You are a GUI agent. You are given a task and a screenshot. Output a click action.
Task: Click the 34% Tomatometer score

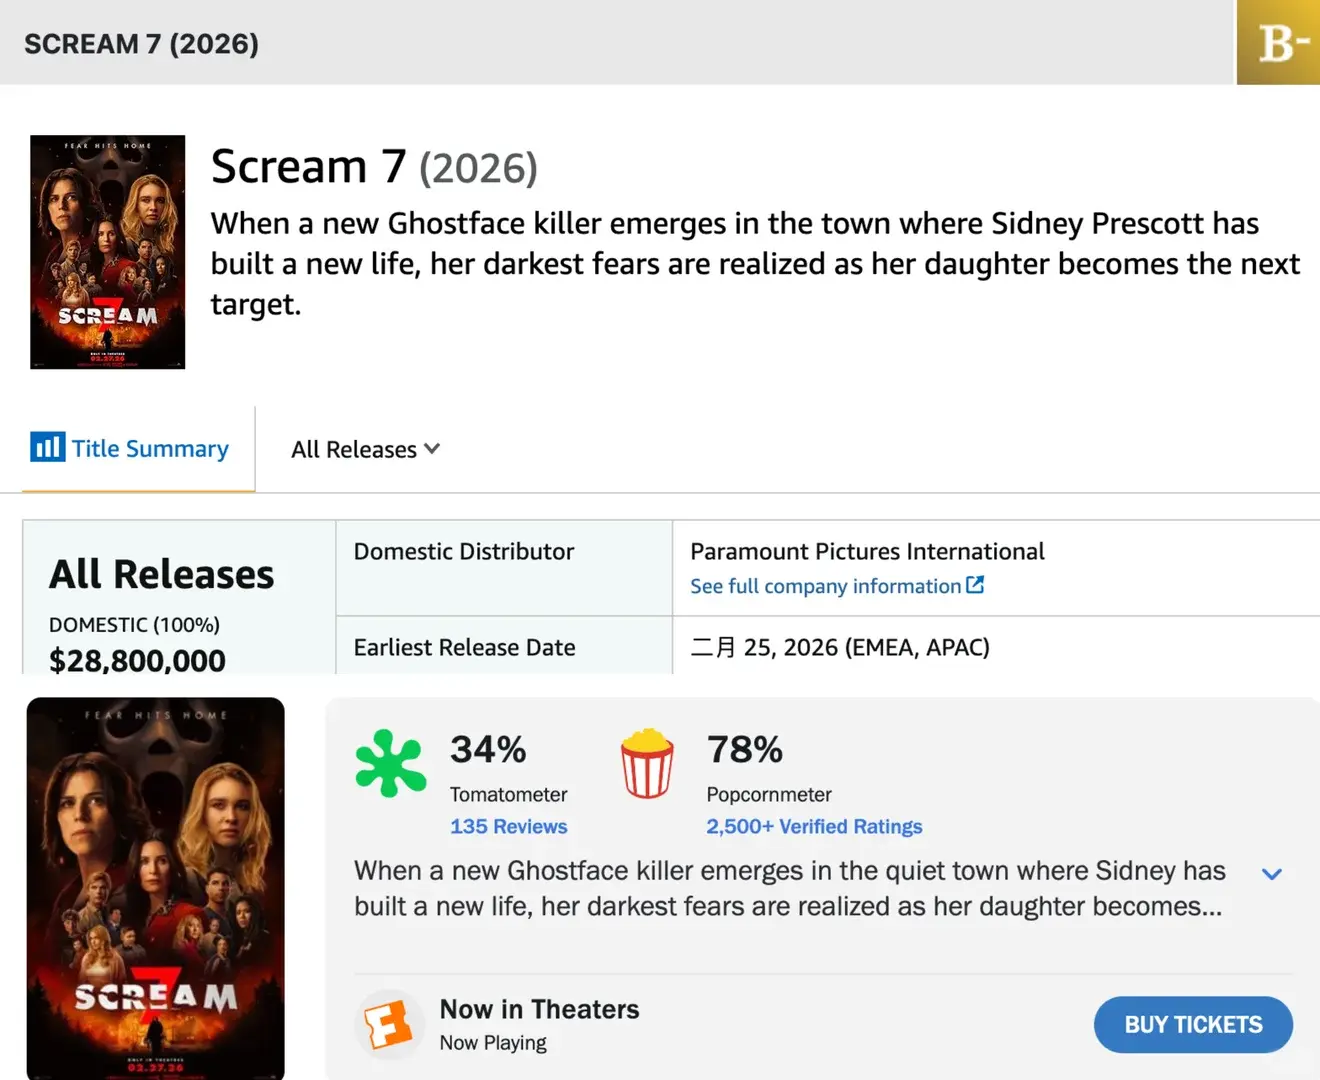pyautogui.click(x=488, y=749)
